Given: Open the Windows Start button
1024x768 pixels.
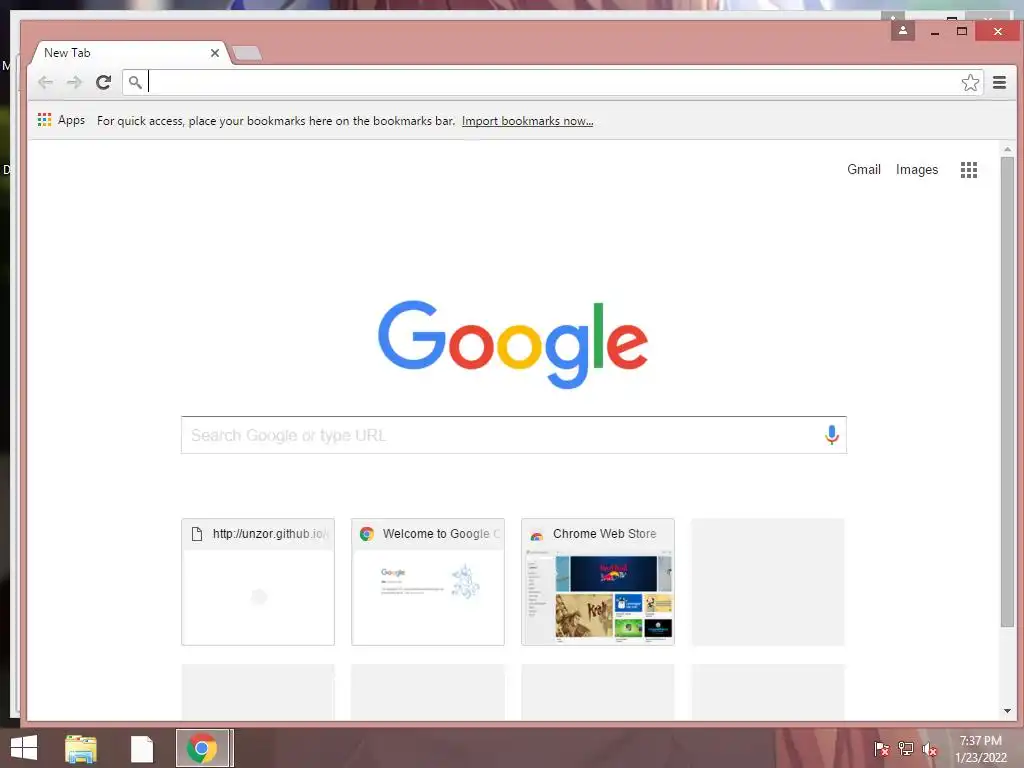Looking at the screenshot, I should [24, 748].
